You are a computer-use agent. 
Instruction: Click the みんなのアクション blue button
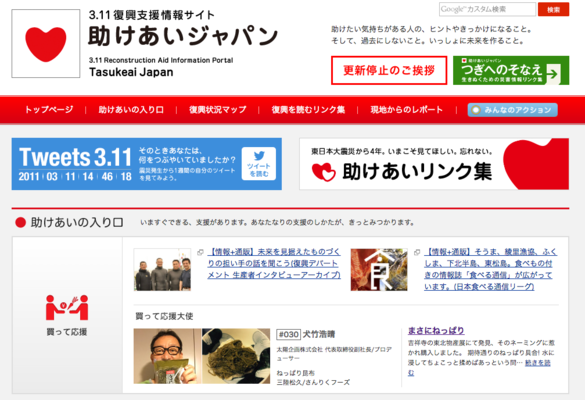click(513, 110)
